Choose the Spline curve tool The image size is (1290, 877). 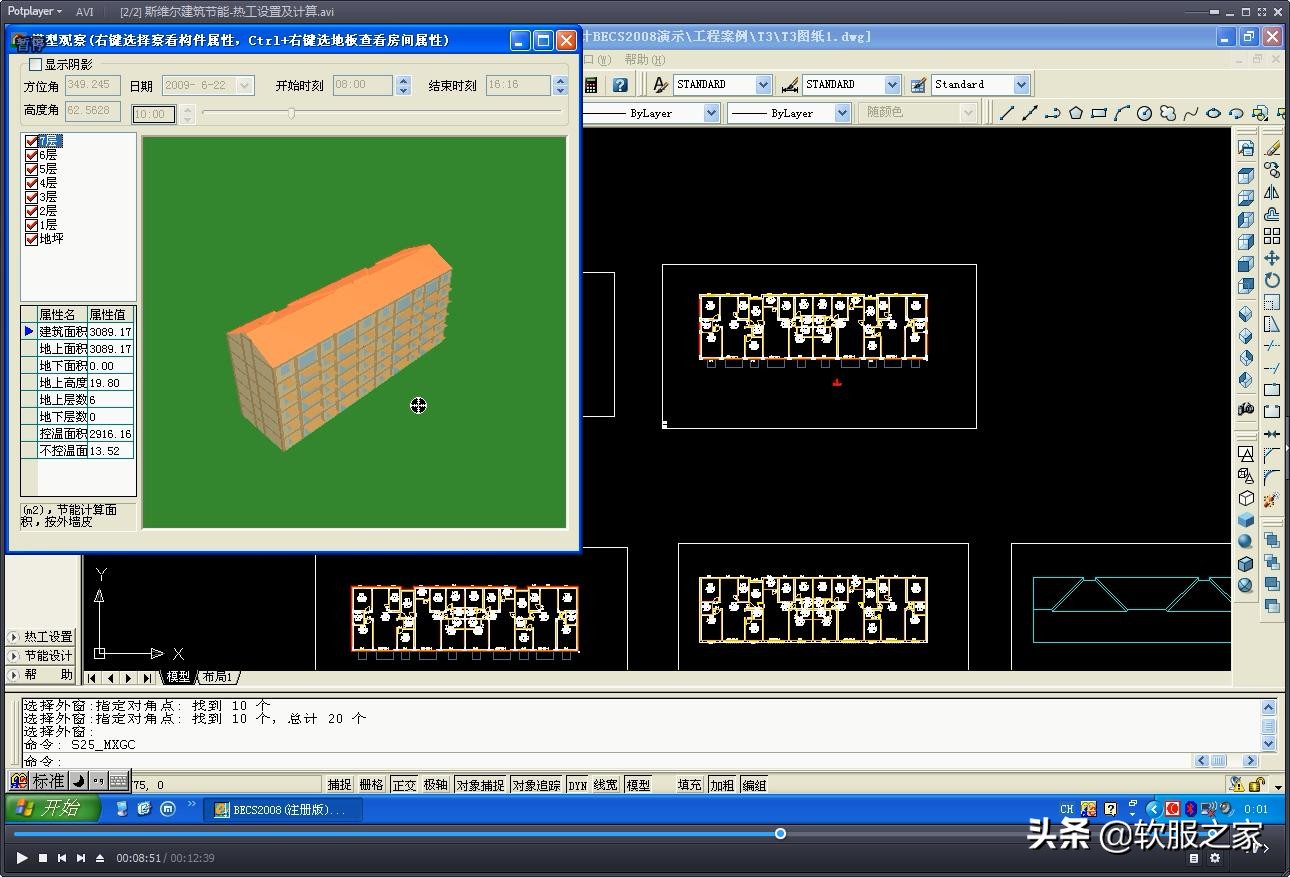pos(1190,113)
